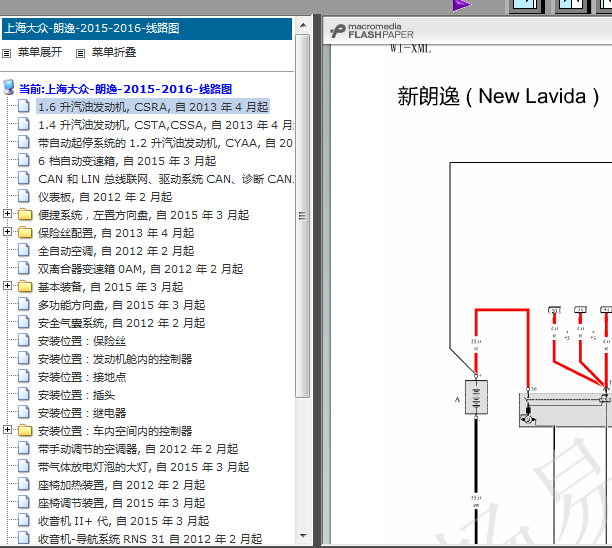The image size is (612, 548).
Task: Open 仪表板, 自 2012 年 2 月起
Action: (x=105, y=197)
